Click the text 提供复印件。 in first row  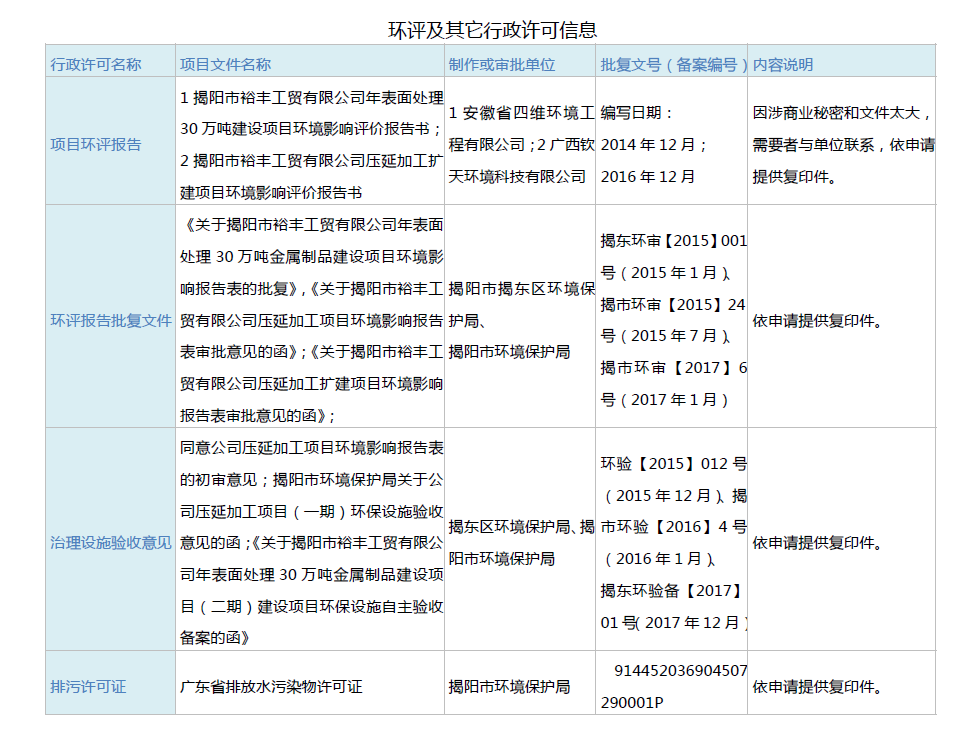click(794, 177)
